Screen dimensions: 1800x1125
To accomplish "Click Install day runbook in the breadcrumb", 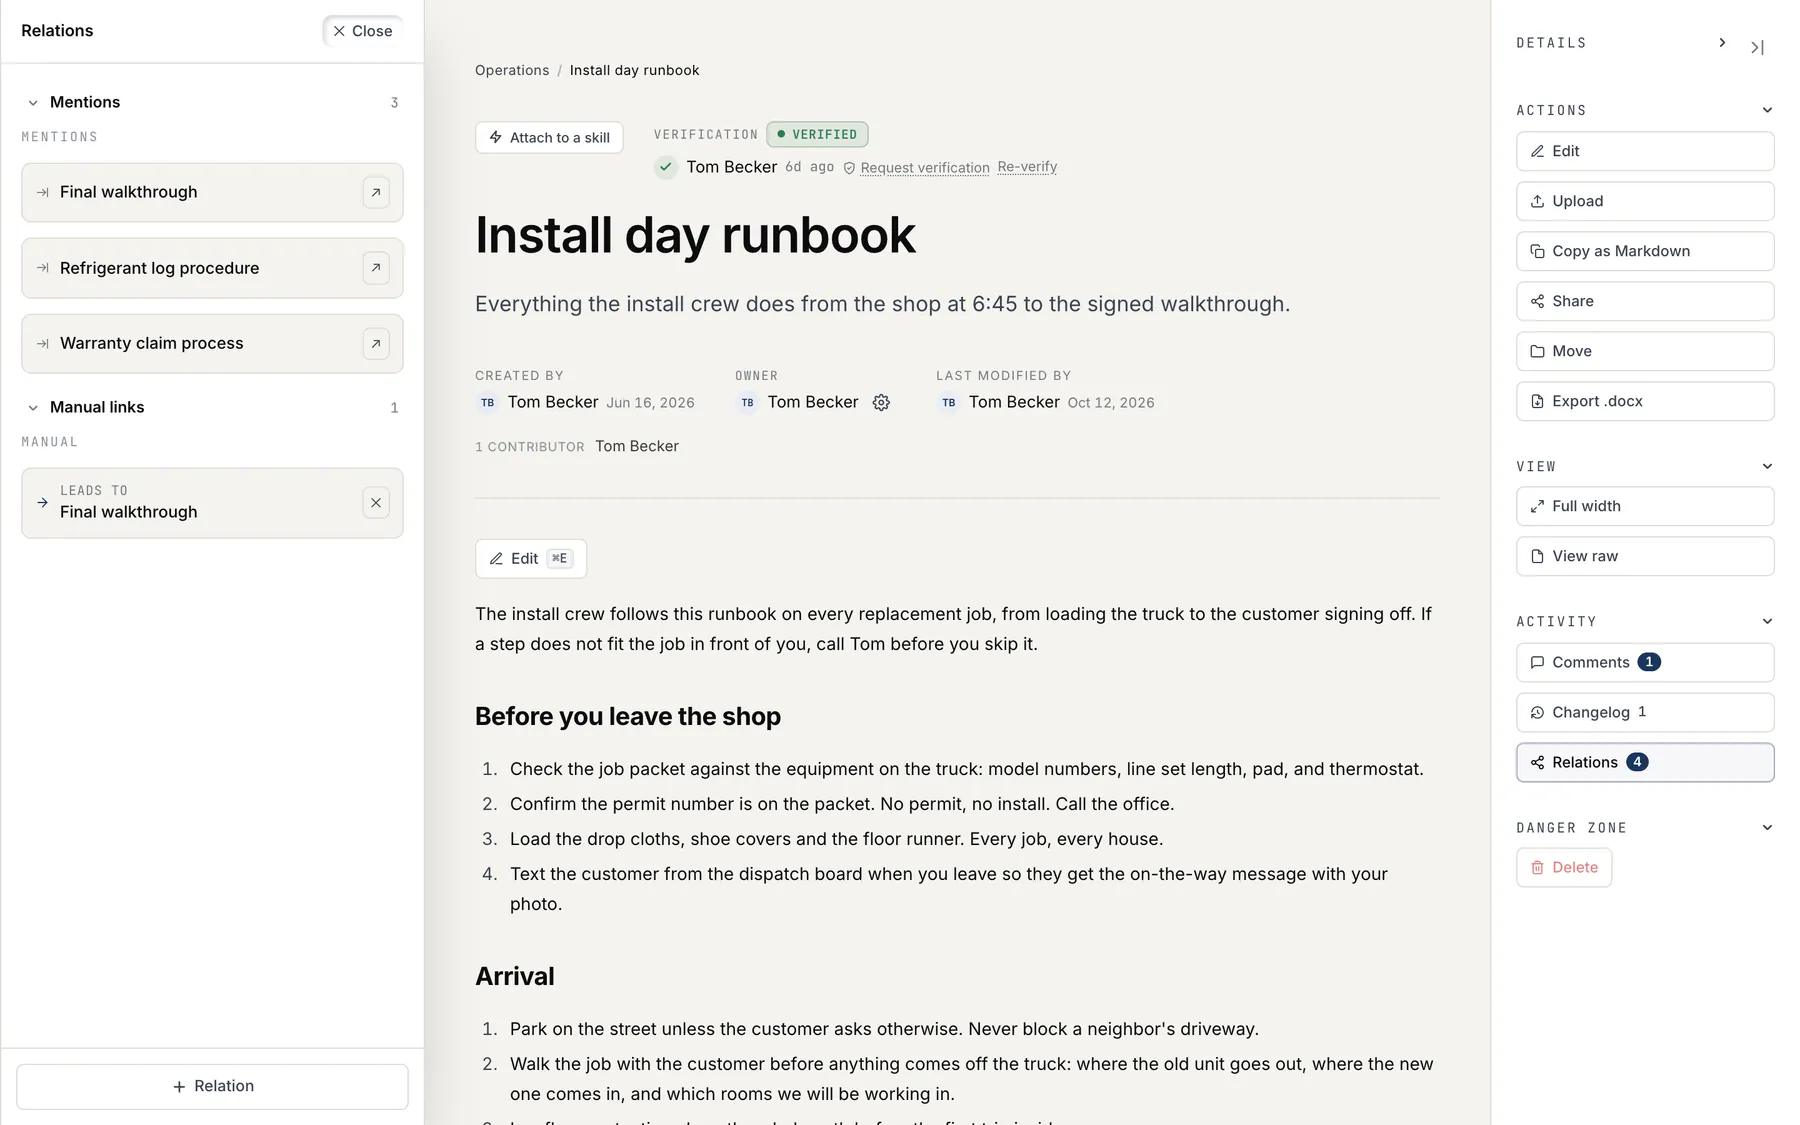I will click(634, 70).
